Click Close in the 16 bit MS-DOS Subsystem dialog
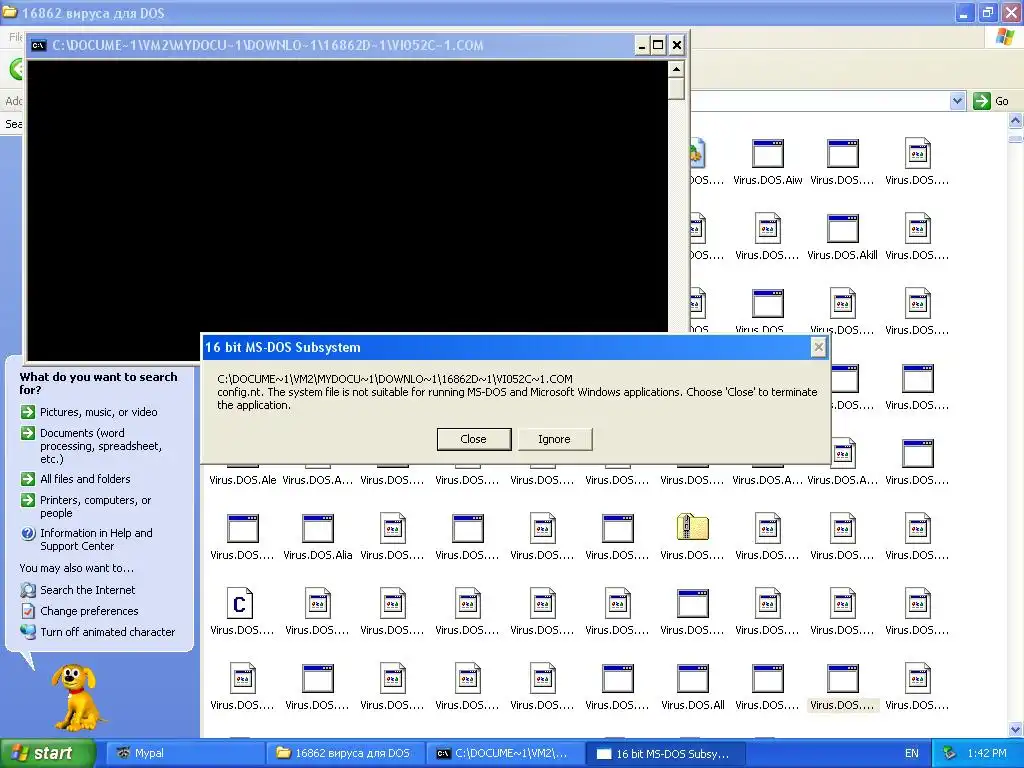Screen dimensions: 1024x768 point(473,439)
